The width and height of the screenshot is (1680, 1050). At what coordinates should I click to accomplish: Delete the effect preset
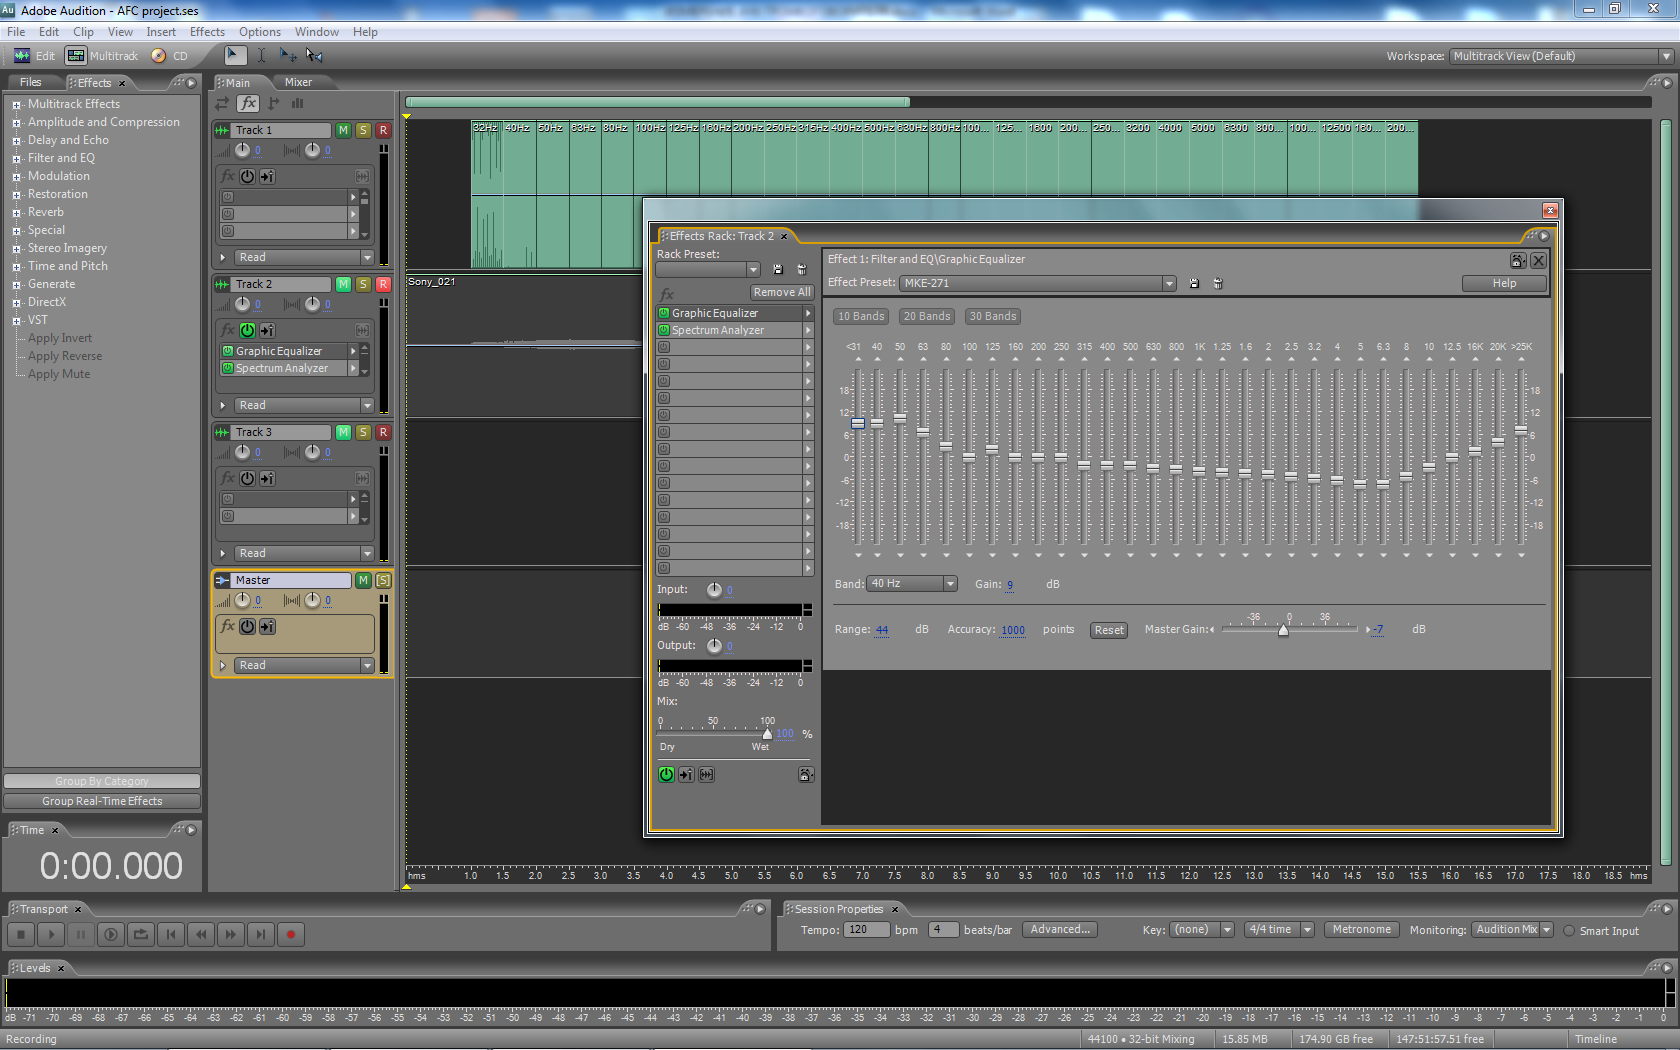(1218, 283)
